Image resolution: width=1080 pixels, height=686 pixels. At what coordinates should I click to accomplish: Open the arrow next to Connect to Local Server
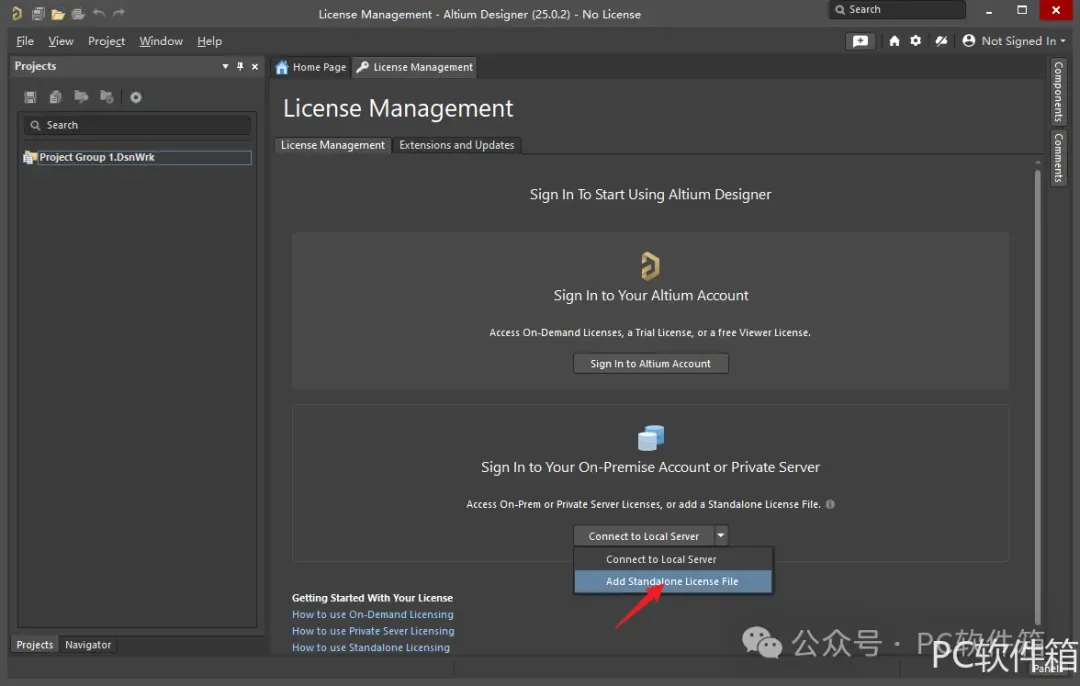[720, 535]
